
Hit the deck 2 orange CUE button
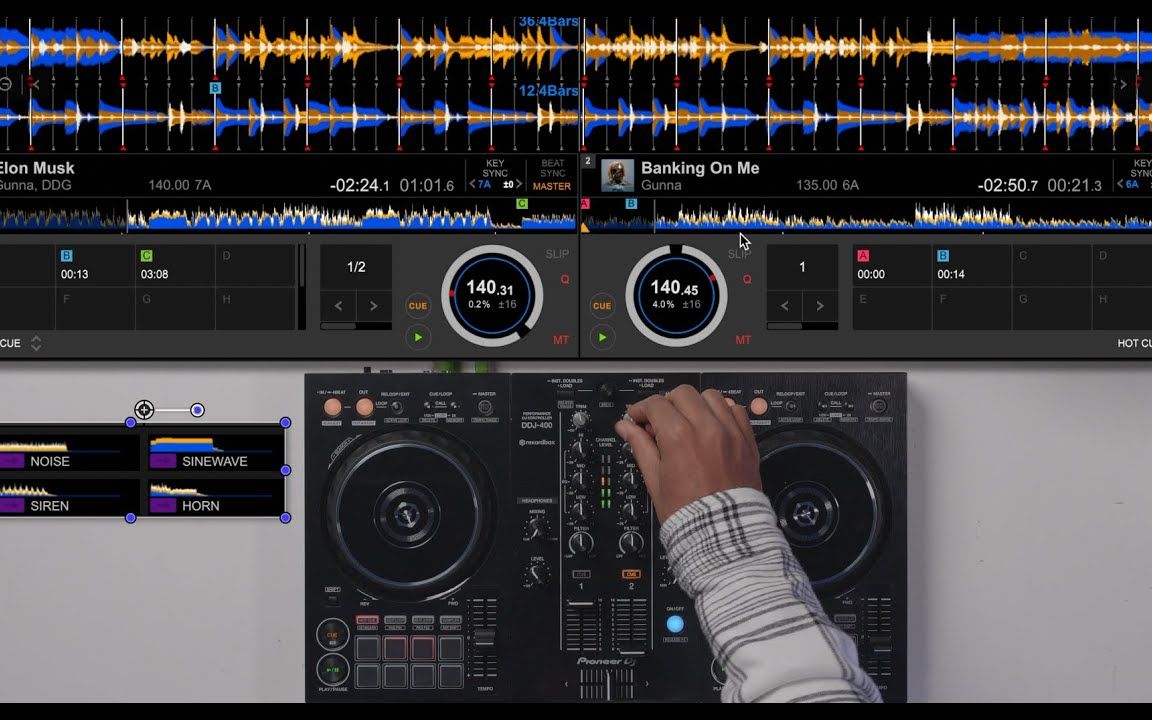coord(602,306)
